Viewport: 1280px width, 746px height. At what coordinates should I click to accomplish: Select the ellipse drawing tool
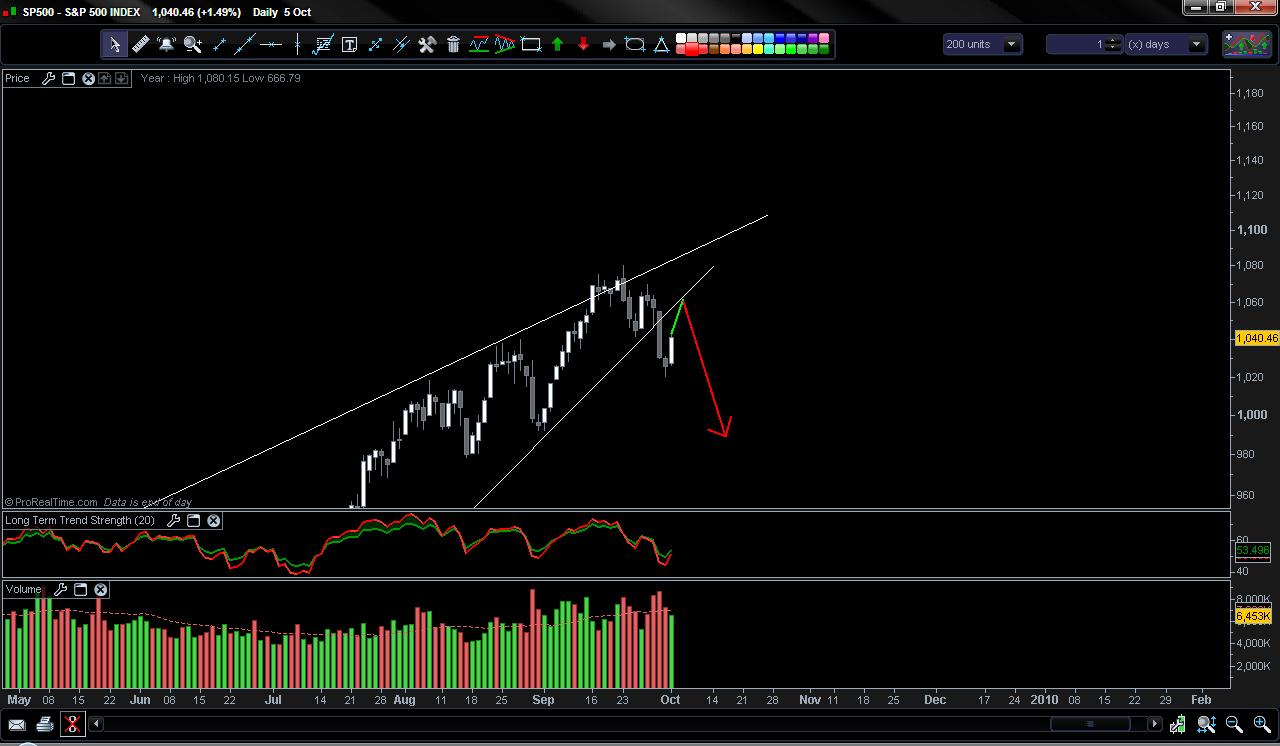point(635,44)
